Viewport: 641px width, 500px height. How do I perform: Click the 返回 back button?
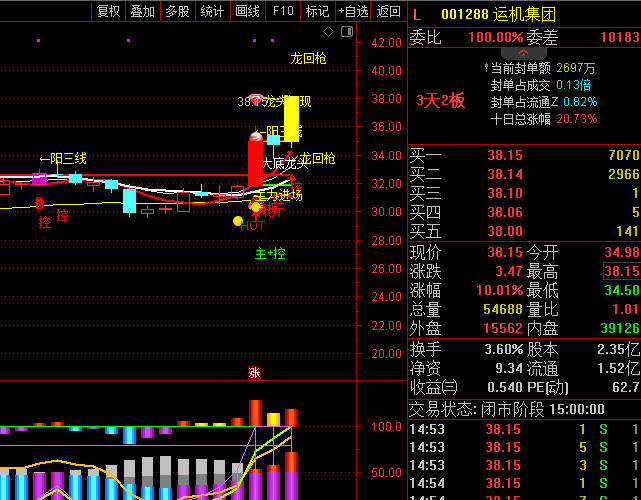[388, 11]
